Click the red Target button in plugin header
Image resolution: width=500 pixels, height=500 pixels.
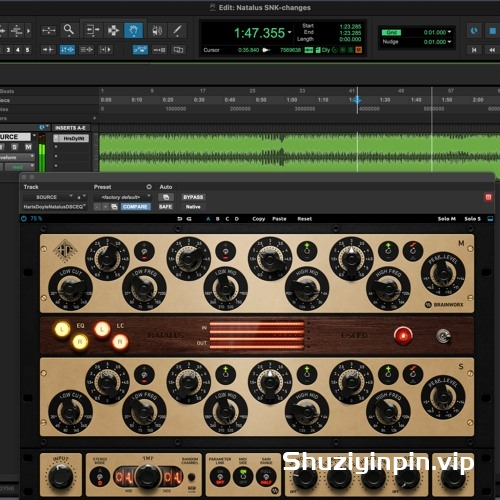pos(488,197)
